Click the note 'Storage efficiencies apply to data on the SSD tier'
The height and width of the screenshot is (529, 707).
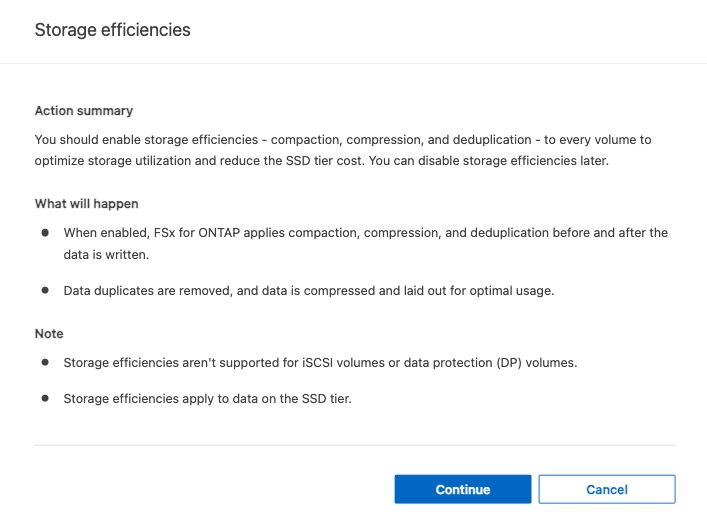coord(207,399)
